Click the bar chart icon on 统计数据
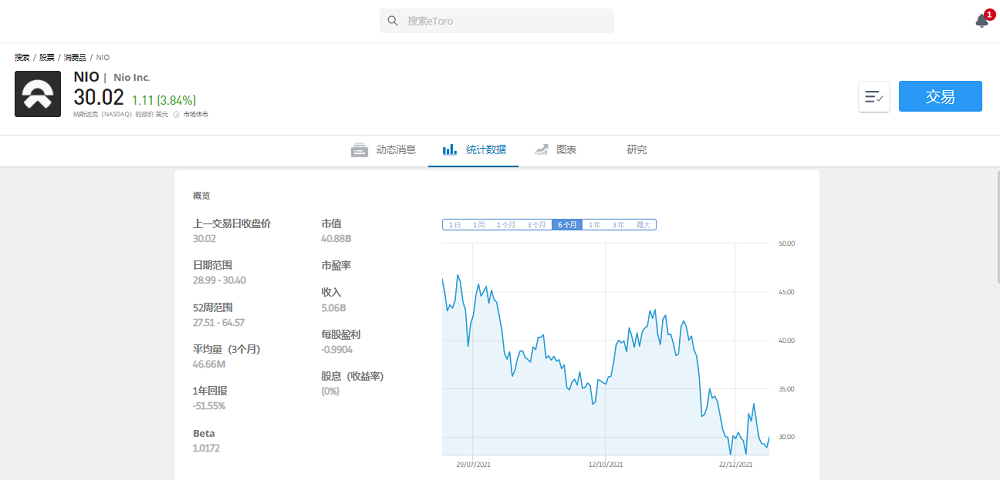The height and width of the screenshot is (480, 1000). click(x=450, y=150)
